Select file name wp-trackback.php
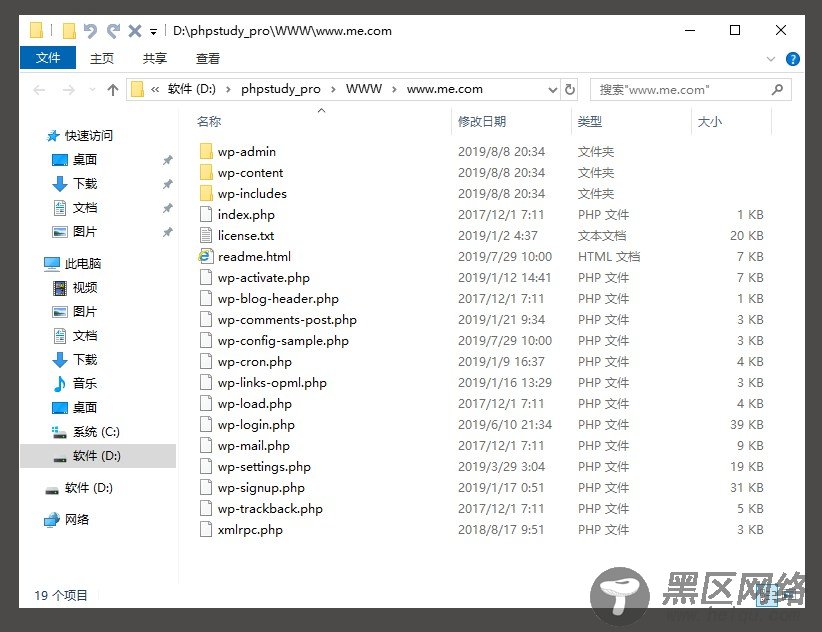The image size is (822, 632). [270, 508]
